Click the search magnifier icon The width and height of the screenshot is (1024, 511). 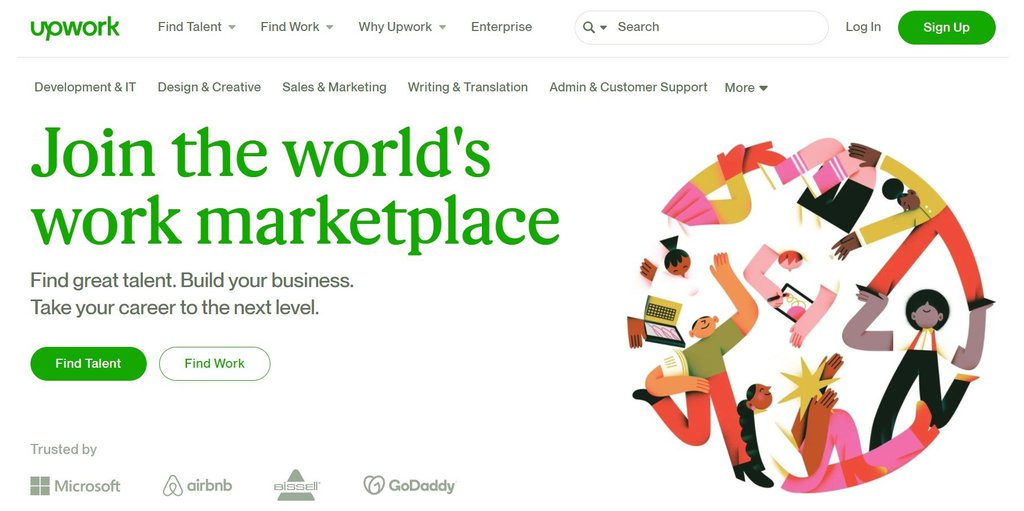pos(588,27)
